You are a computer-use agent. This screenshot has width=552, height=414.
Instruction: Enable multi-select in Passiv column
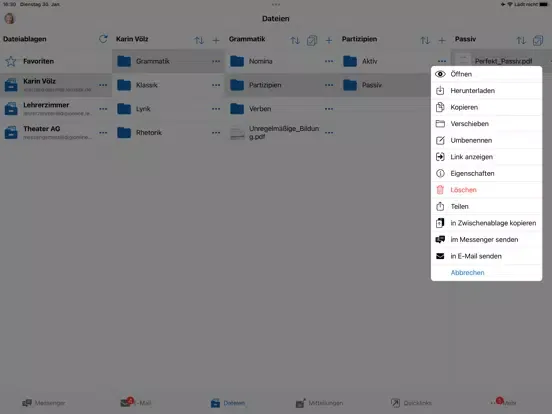(538, 40)
